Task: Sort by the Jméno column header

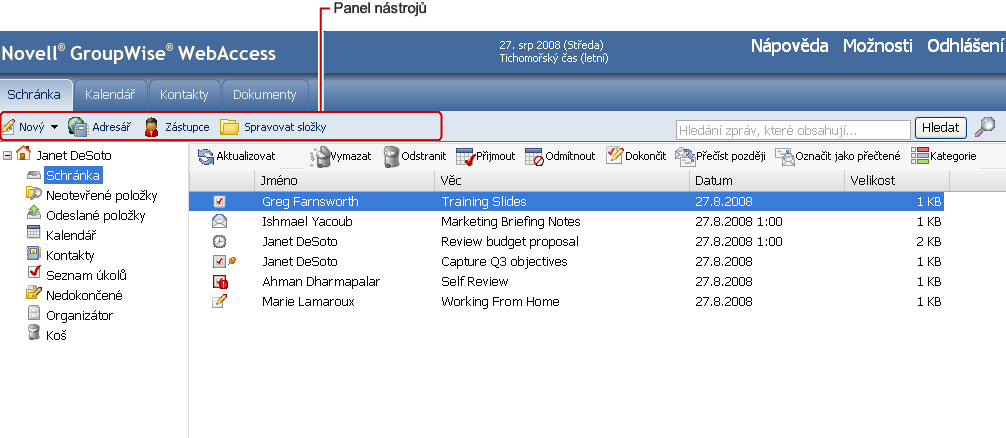Action: [344, 181]
